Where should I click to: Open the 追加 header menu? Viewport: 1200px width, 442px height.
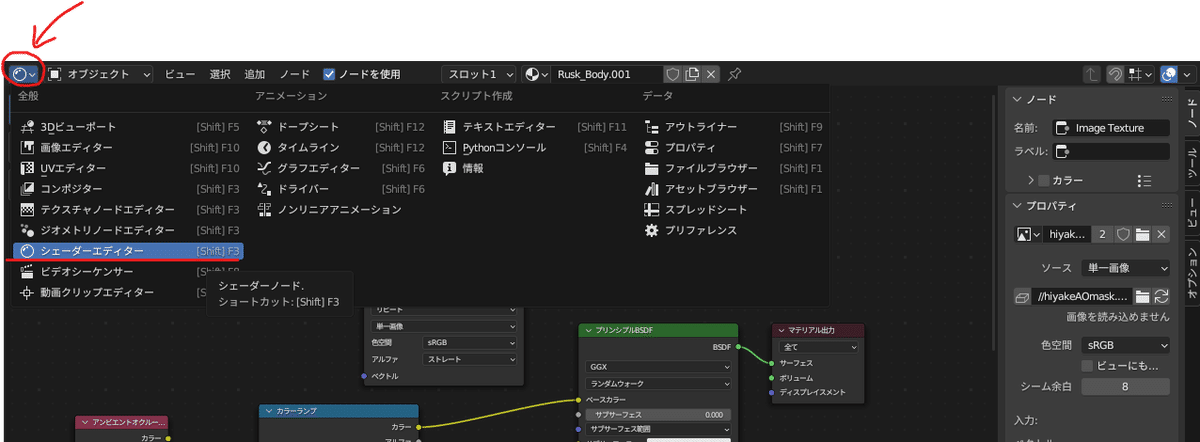pyautogui.click(x=255, y=74)
